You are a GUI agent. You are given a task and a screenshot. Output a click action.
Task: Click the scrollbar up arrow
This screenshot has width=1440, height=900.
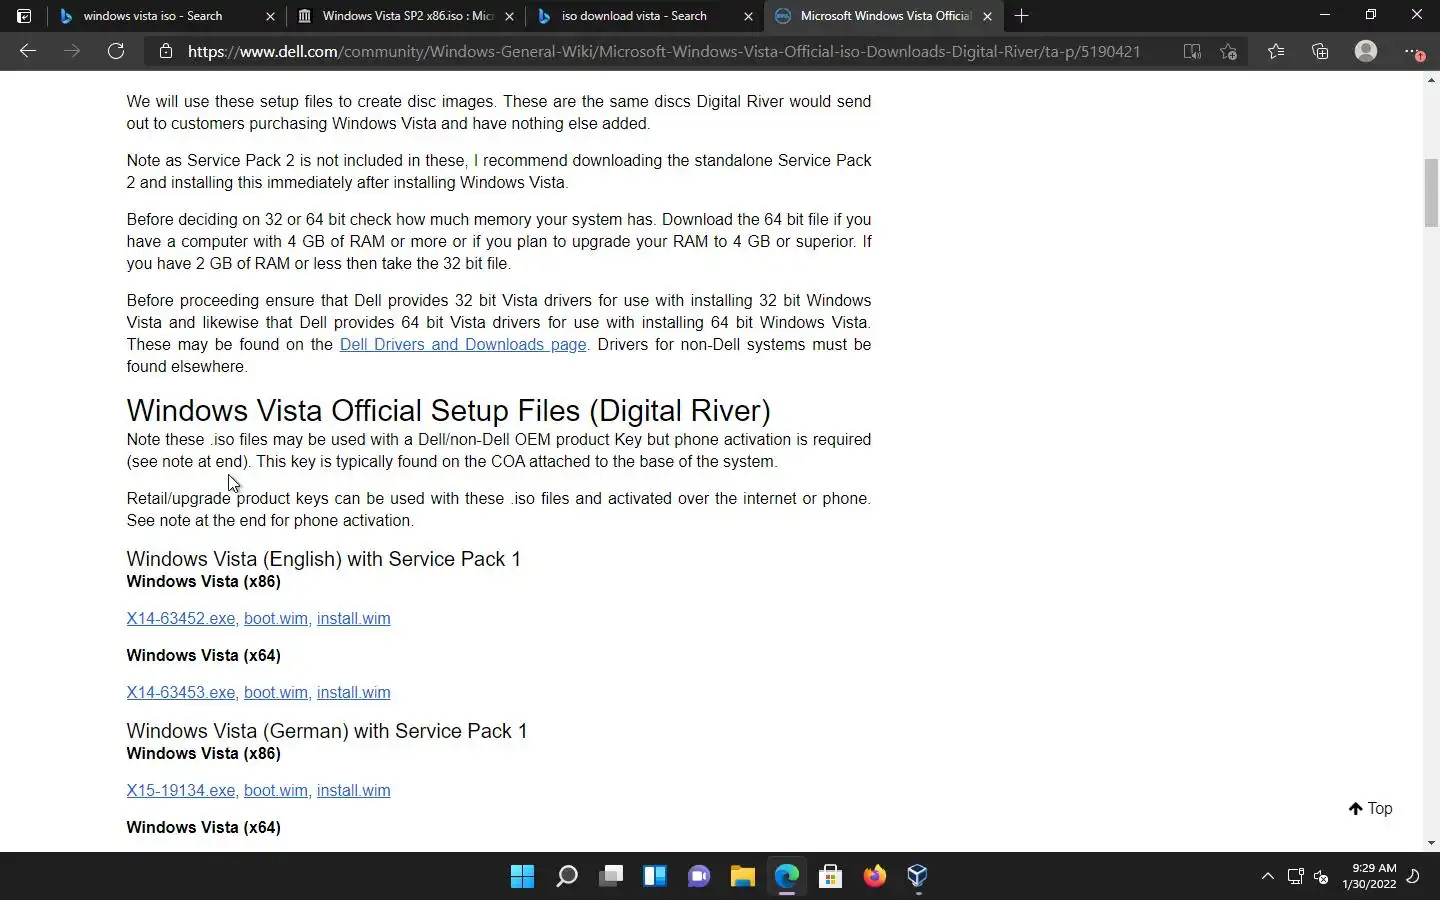(1431, 79)
